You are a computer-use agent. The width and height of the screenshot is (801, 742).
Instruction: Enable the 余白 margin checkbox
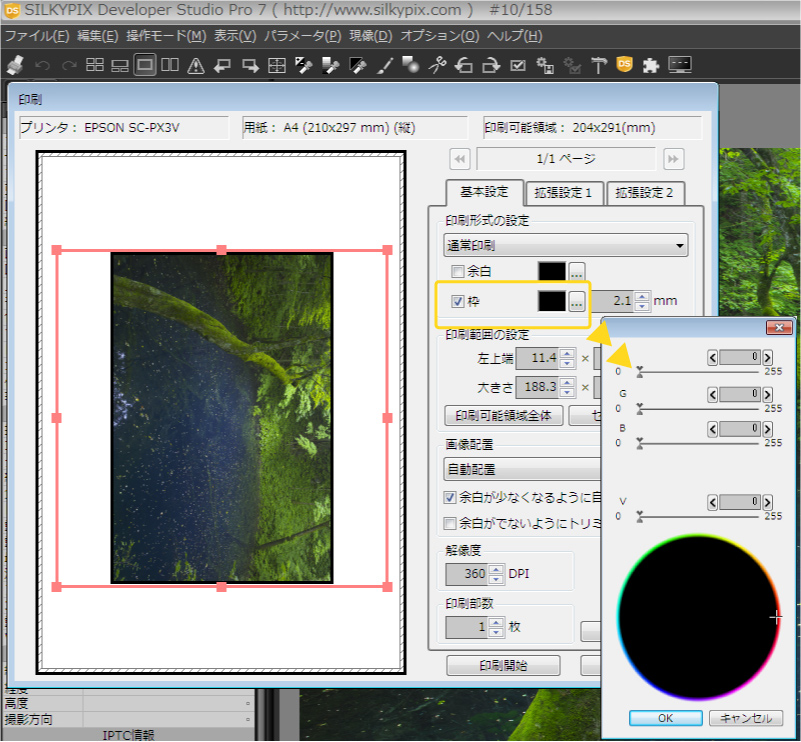pyautogui.click(x=458, y=271)
